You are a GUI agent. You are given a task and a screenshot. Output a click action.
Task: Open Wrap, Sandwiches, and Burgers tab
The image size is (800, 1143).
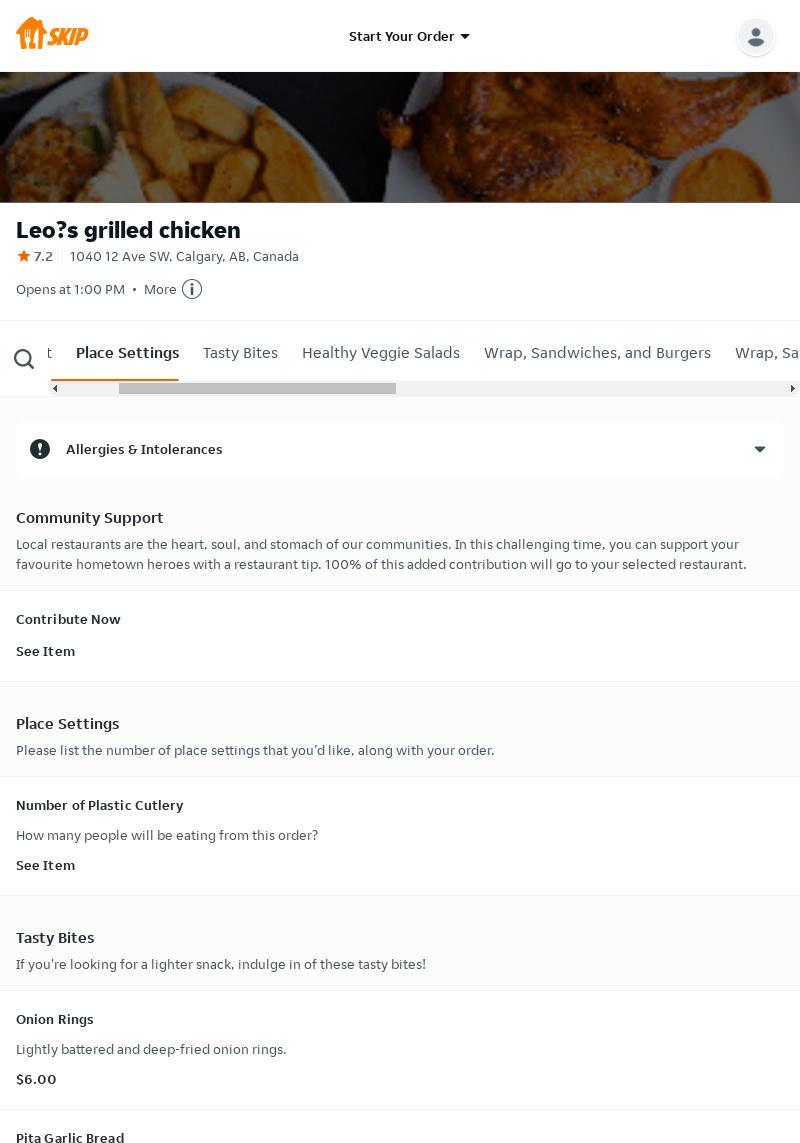597,353
